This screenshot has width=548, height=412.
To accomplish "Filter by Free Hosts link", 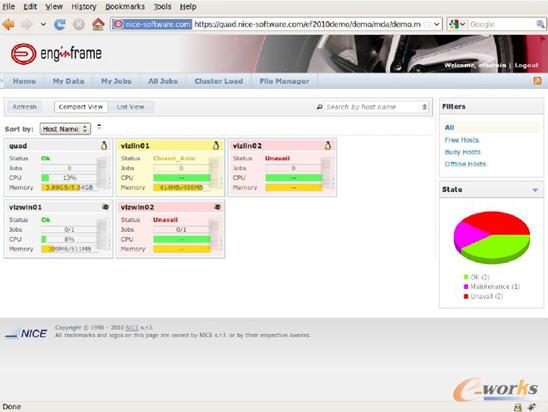I will click(462, 140).
